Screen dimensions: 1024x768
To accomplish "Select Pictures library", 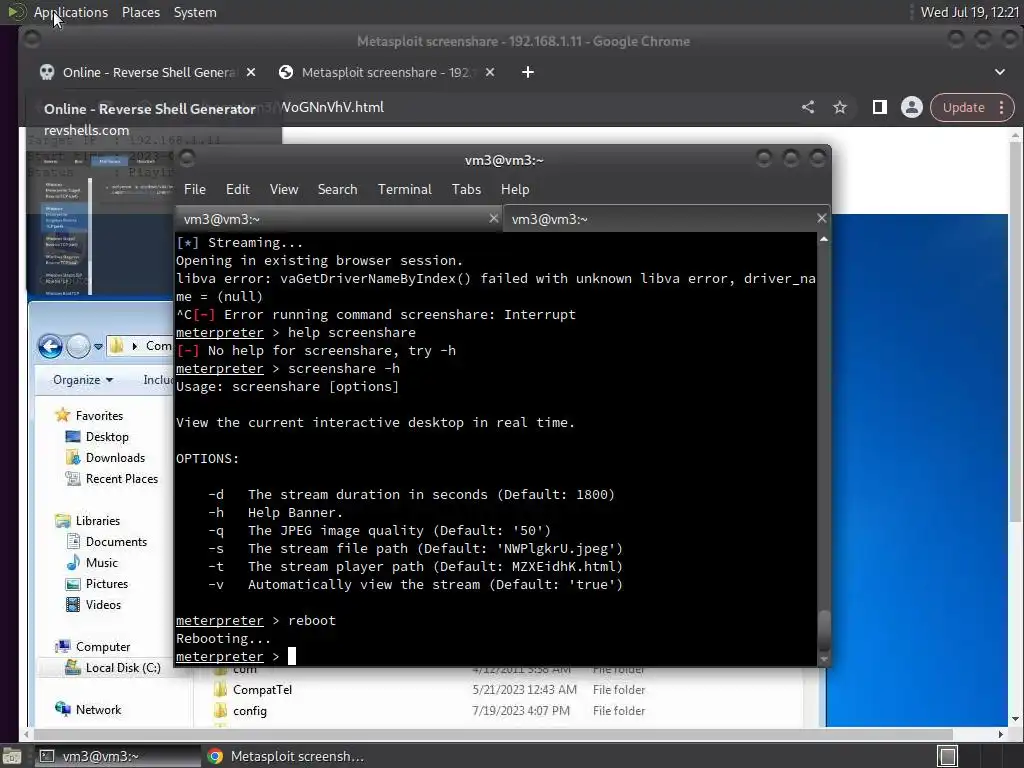I will point(97,584).
